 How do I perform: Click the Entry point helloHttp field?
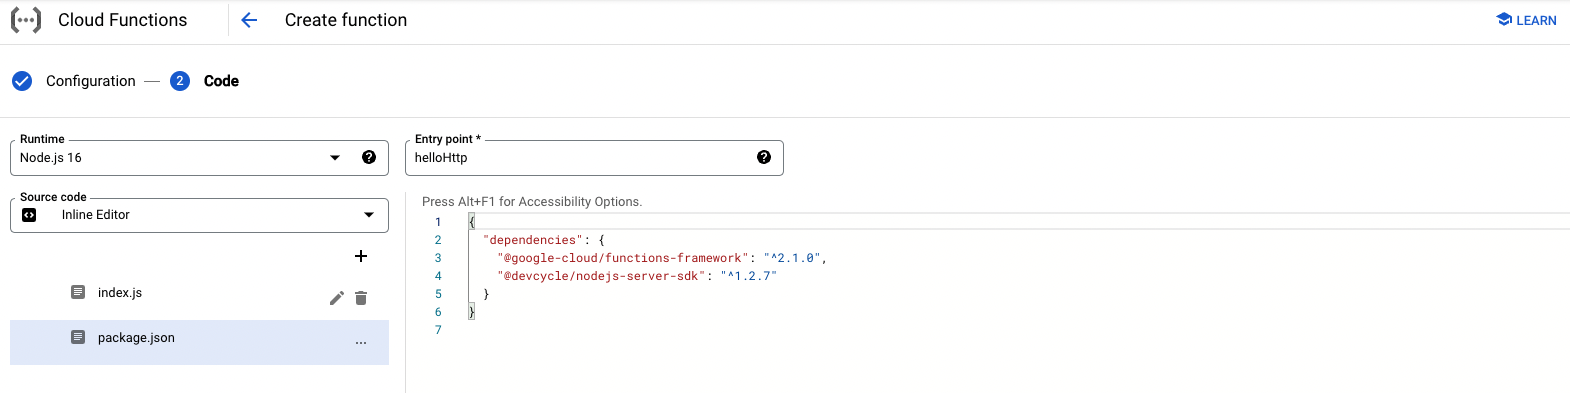click(x=580, y=158)
